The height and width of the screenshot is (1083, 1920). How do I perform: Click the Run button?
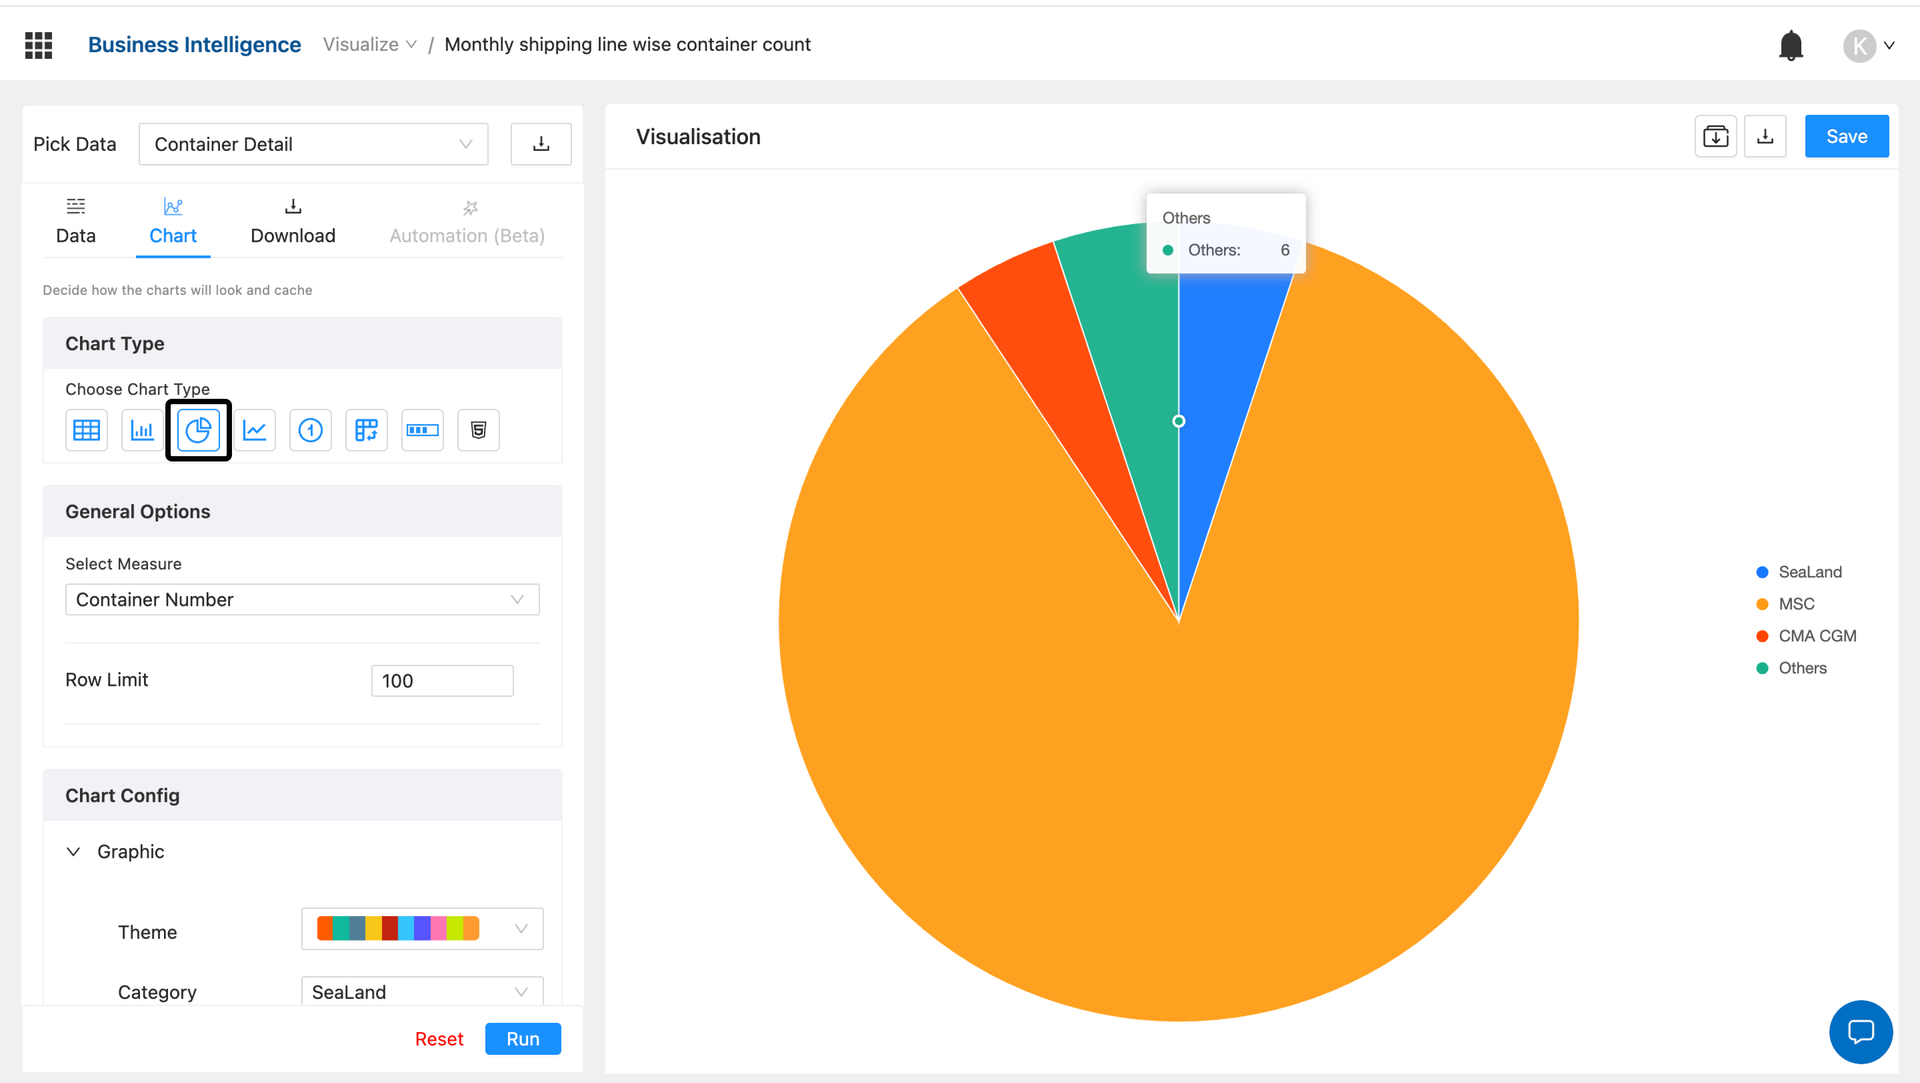(522, 1039)
